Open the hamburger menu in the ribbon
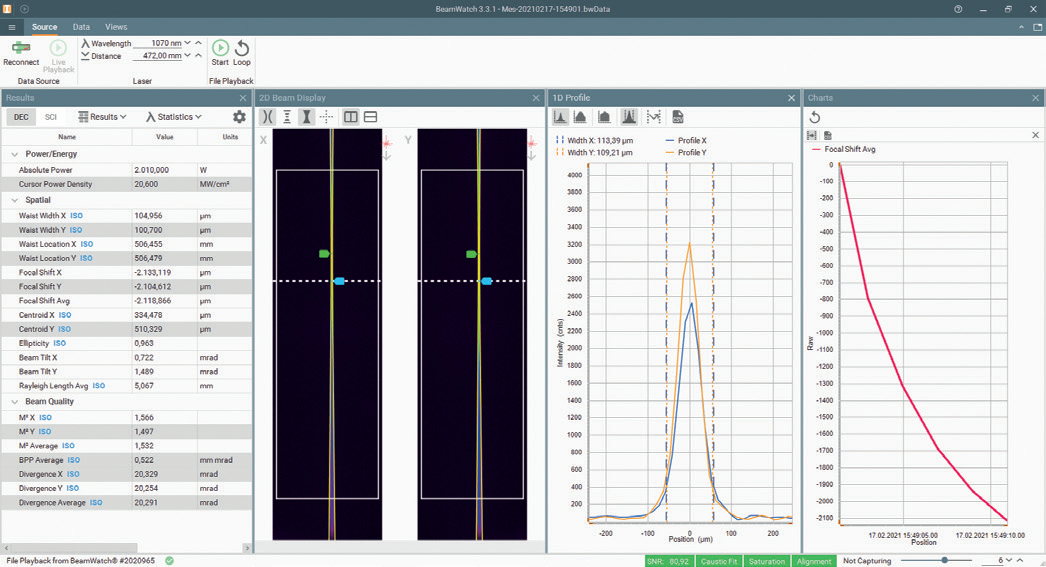 click(x=12, y=27)
